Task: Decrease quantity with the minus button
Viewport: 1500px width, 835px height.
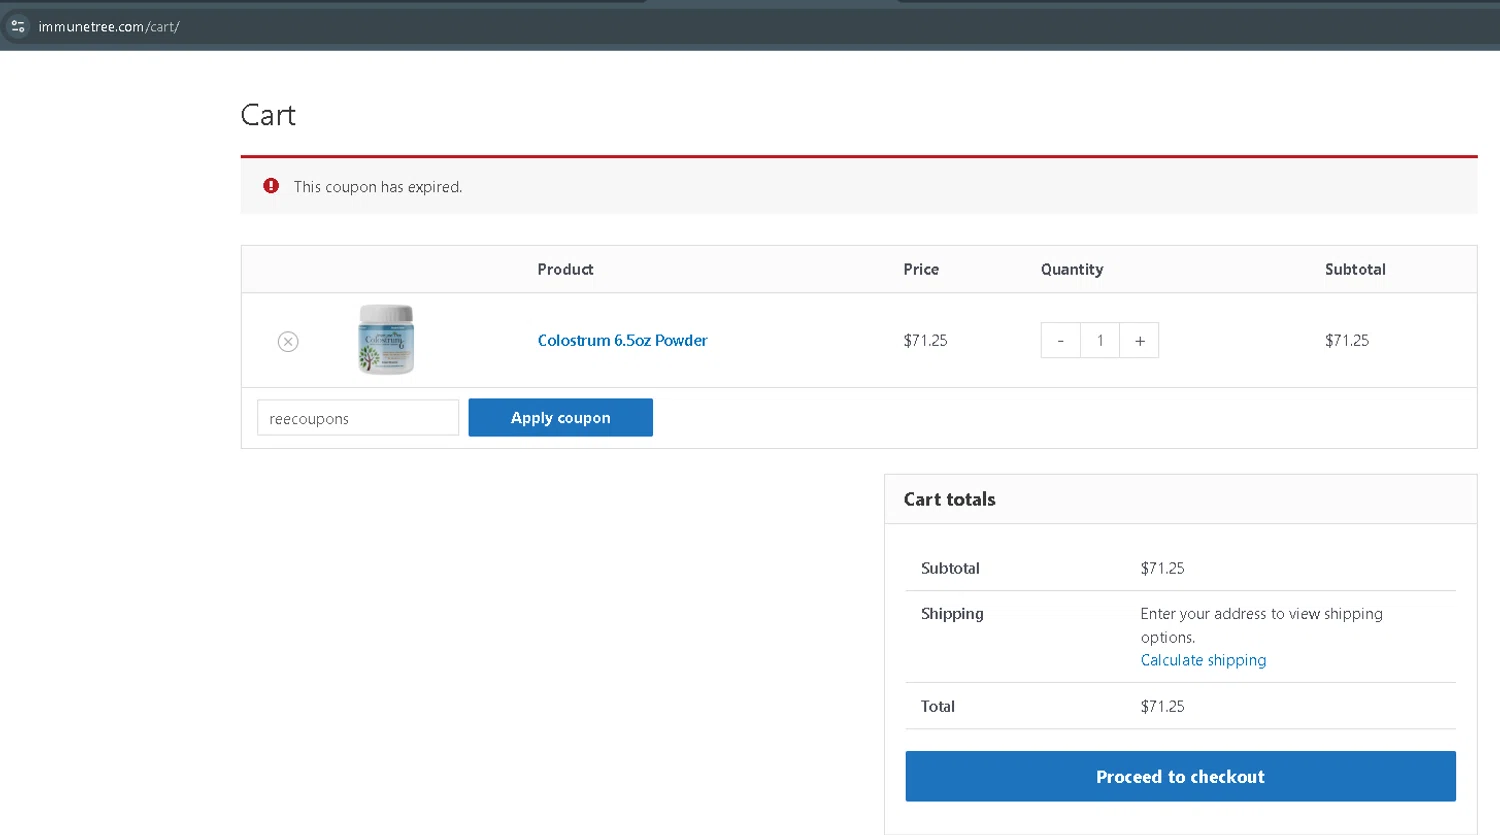Action: (x=1060, y=341)
